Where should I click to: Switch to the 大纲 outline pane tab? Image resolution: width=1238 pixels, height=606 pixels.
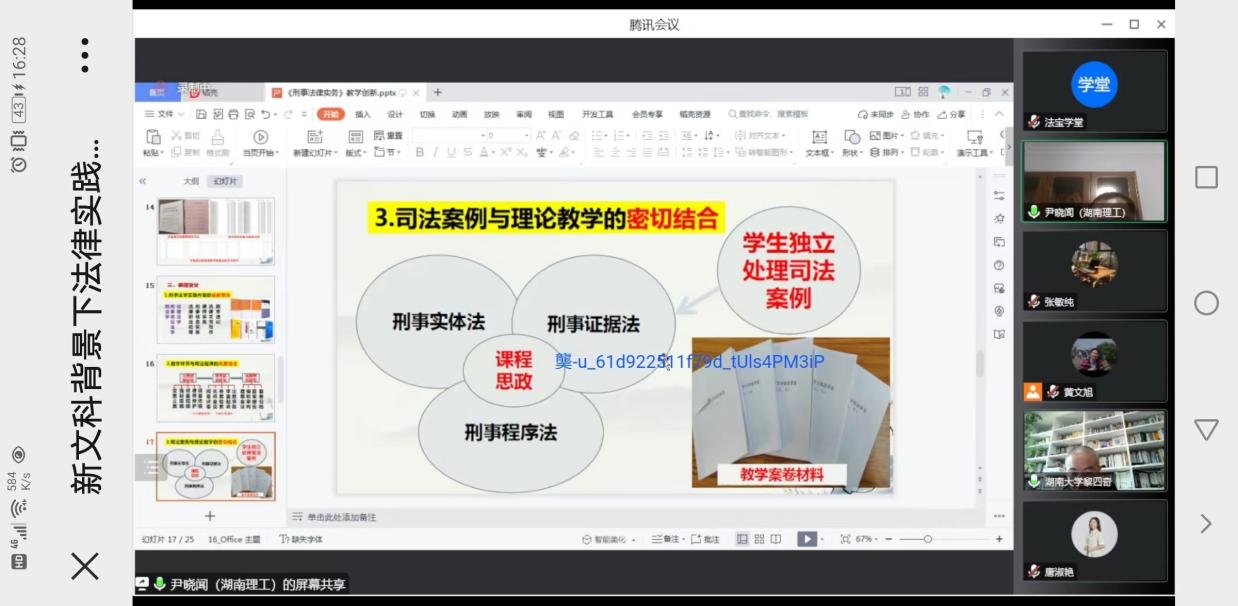(191, 181)
